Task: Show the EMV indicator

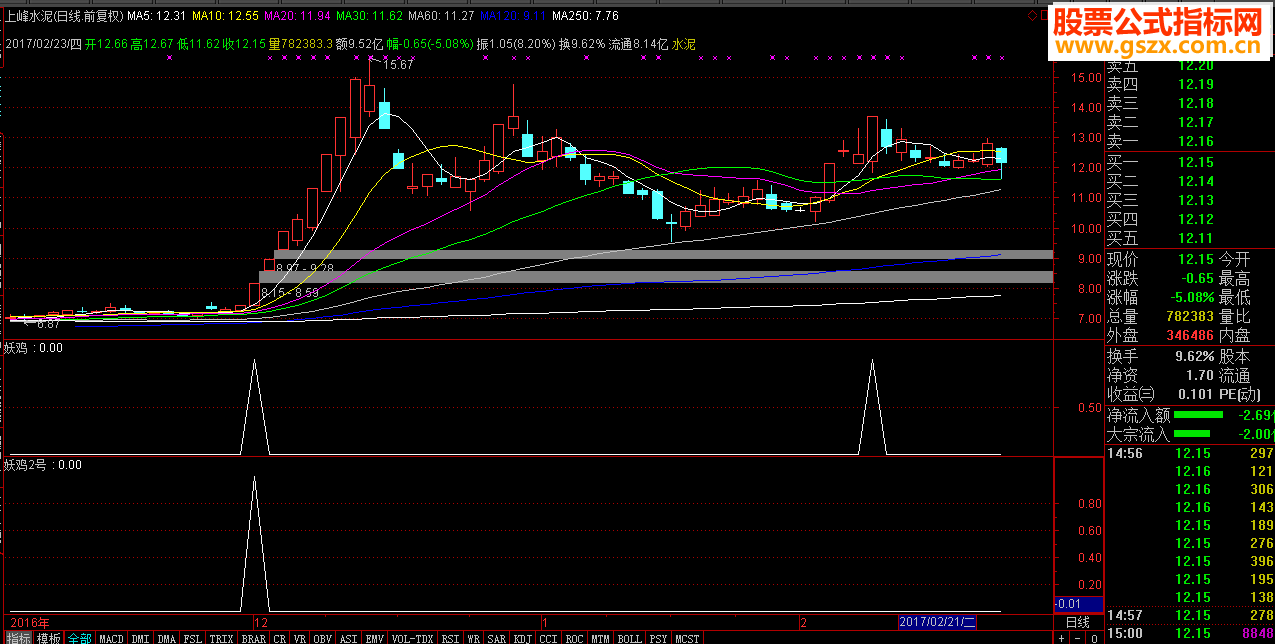Action: pyautogui.click(x=375, y=637)
